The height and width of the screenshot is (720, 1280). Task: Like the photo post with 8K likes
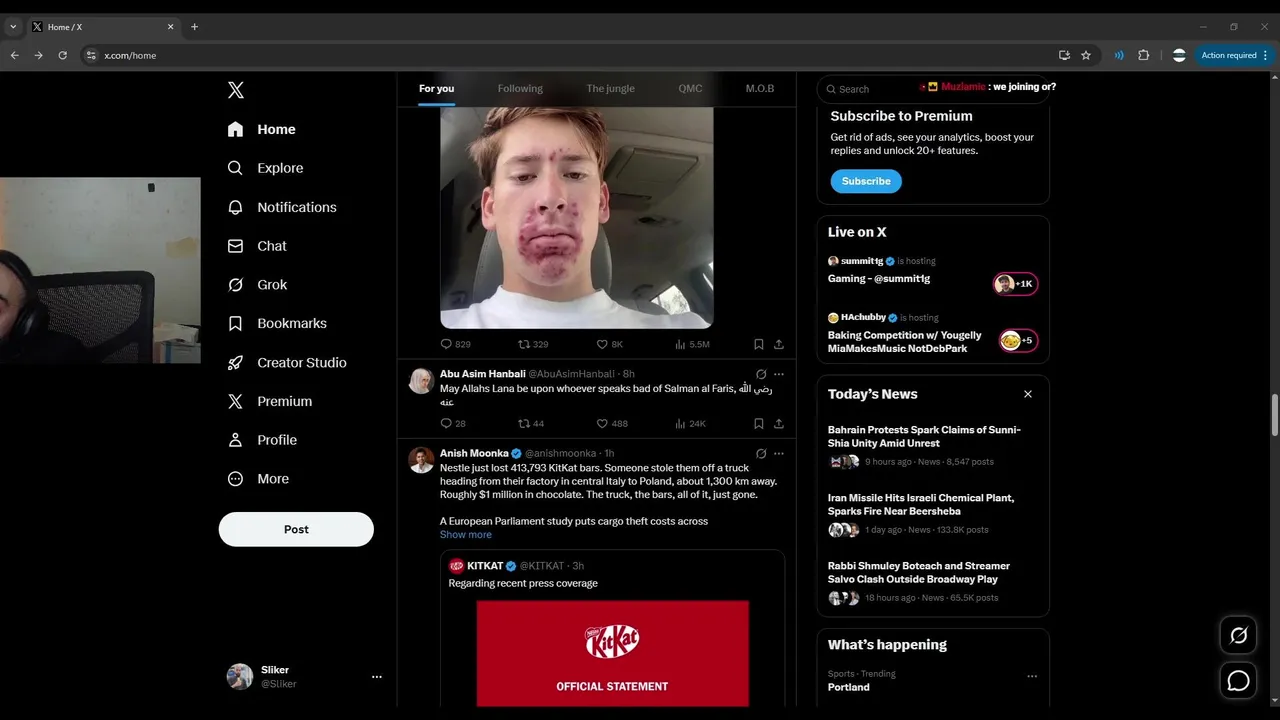[609, 344]
